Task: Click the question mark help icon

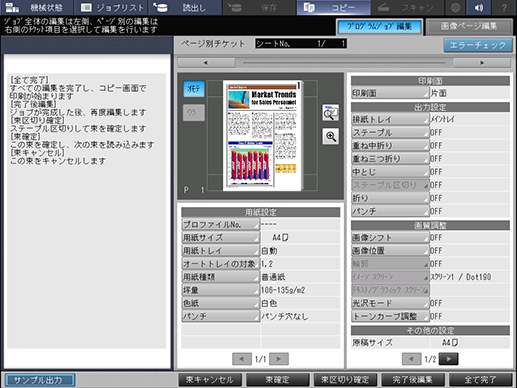Action: pyautogui.click(x=504, y=7)
